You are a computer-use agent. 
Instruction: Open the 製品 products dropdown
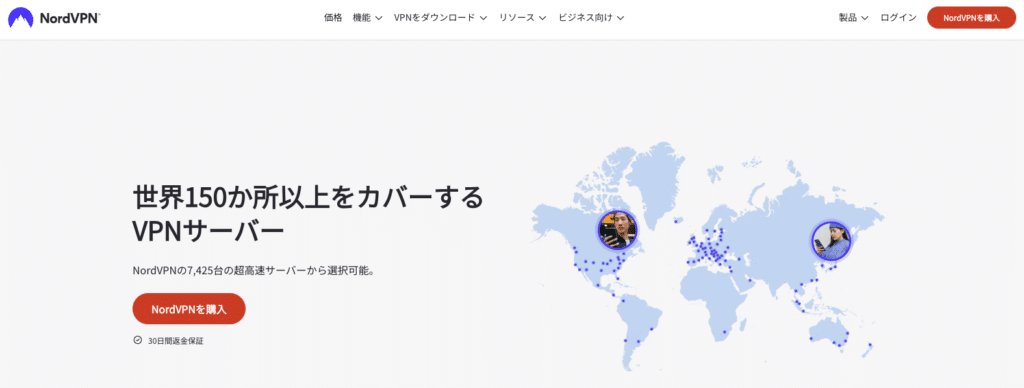click(x=853, y=18)
